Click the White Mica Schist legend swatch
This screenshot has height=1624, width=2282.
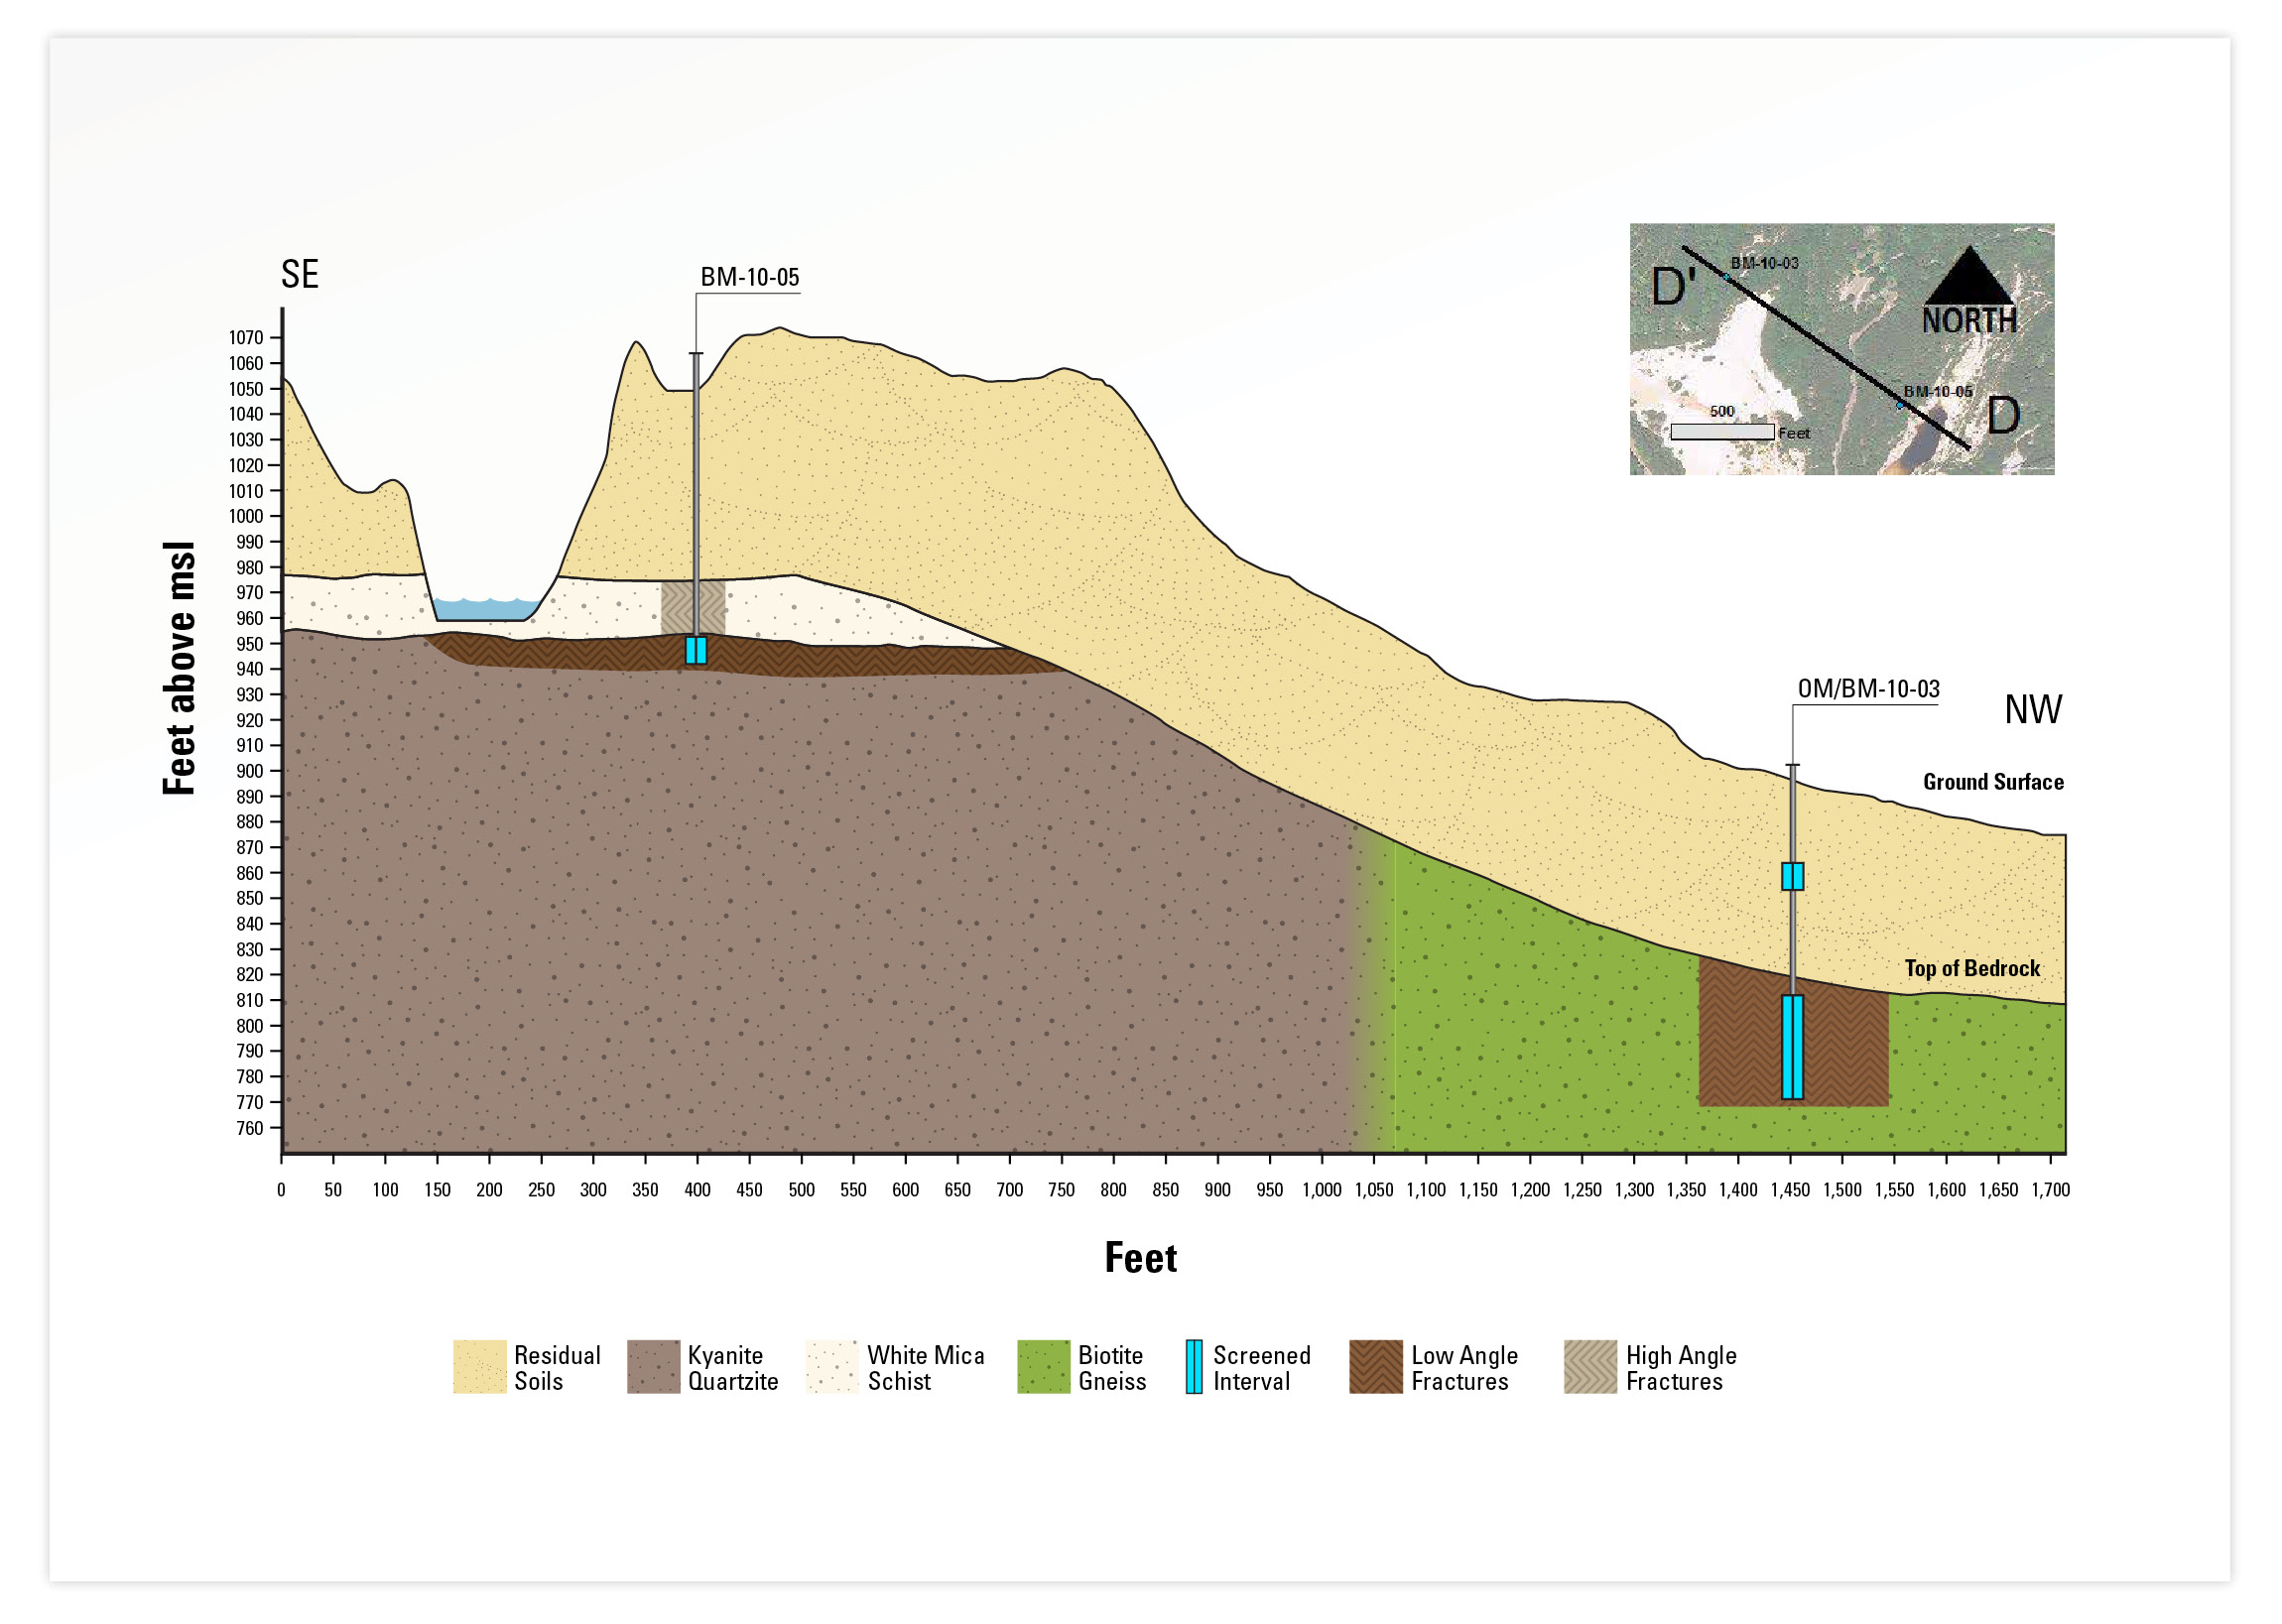tap(832, 1368)
